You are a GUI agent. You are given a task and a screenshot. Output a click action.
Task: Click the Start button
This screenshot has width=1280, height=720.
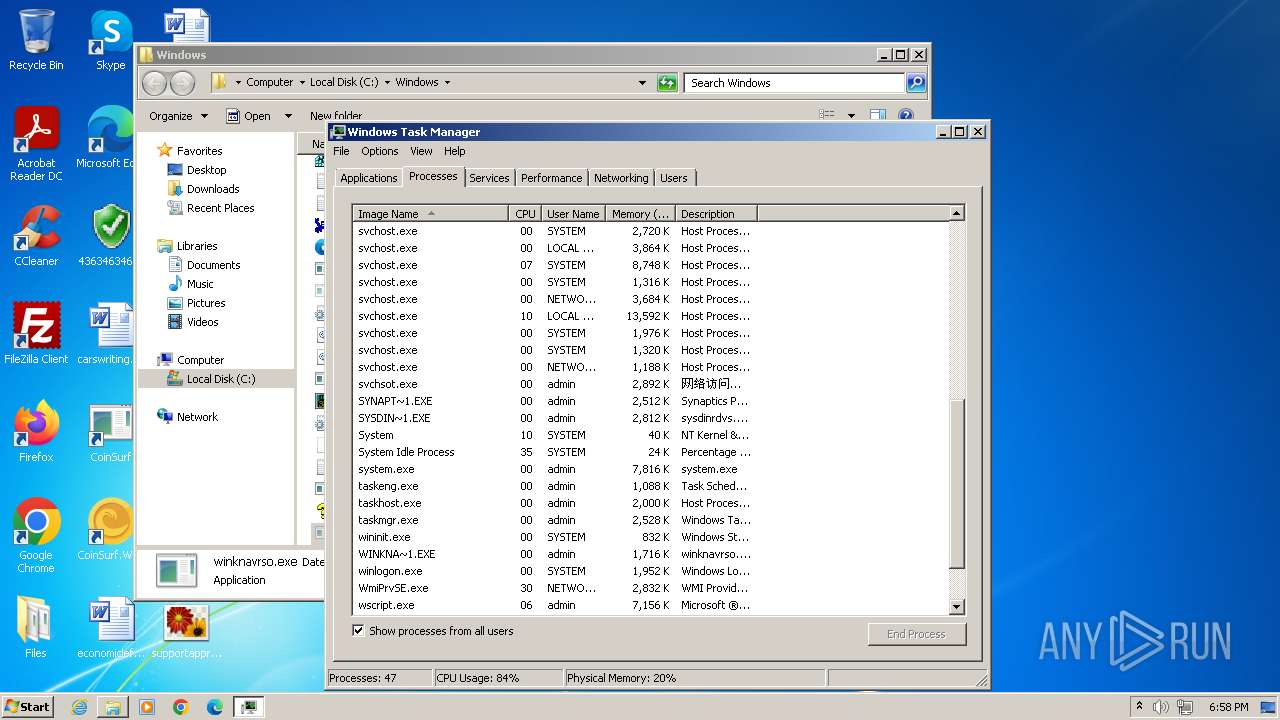click(28, 707)
